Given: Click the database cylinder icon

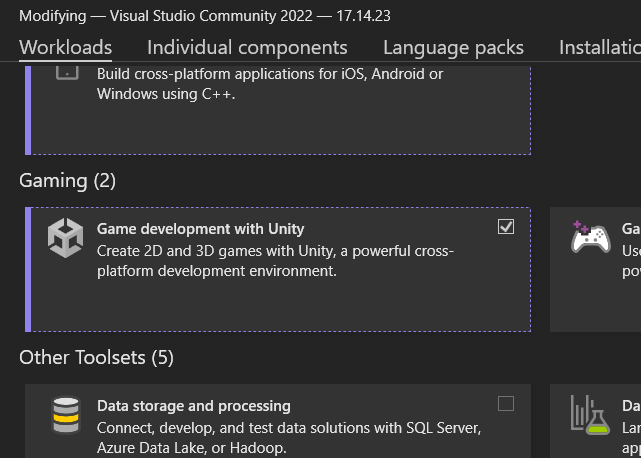Looking at the screenshot, I should coord(66,415).
